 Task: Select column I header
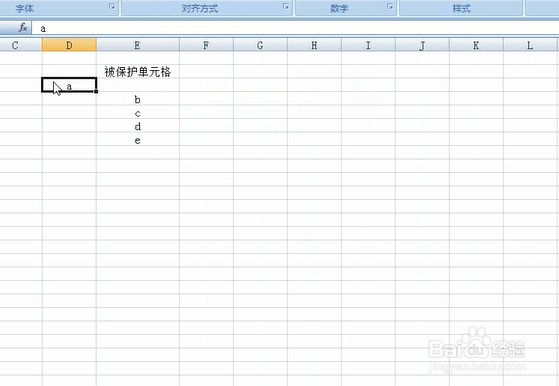(x=368, y=45)
